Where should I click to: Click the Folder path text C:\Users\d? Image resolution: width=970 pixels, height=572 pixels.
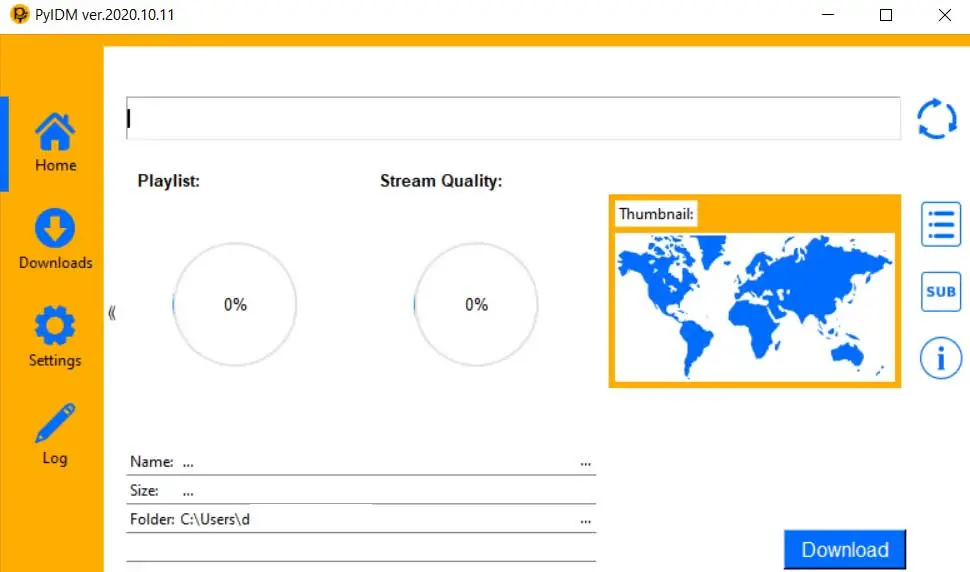(x=215, y=519)
